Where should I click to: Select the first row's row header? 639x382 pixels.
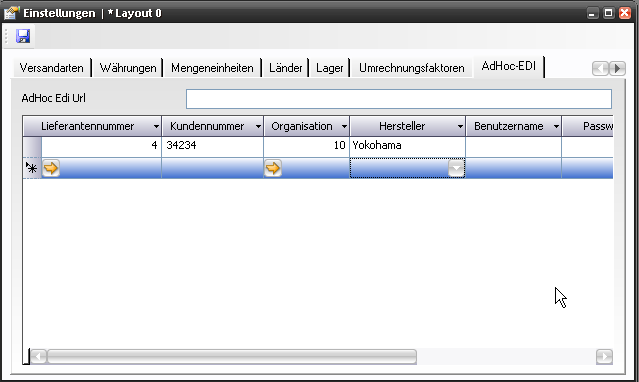(x=32, y=147)
